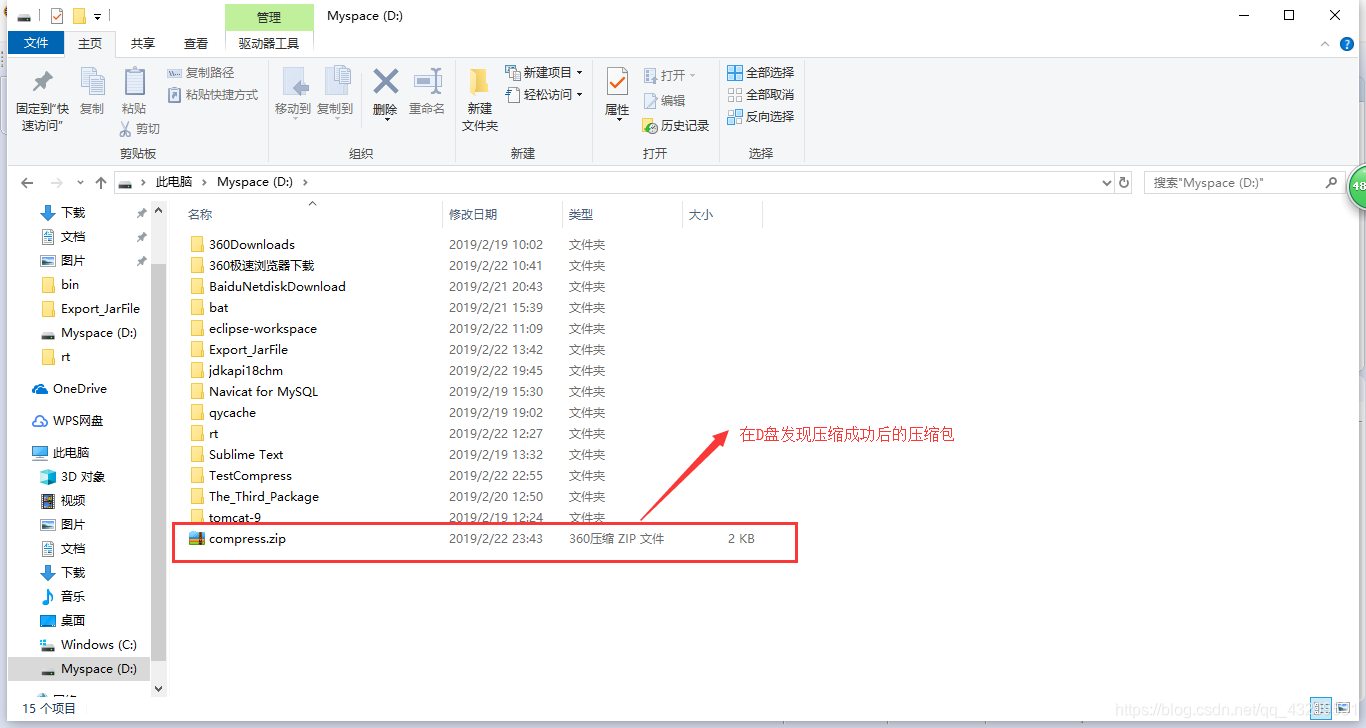Select Copy path option
The height and width of the screenshot is (728, 1366).
(200, 73)
